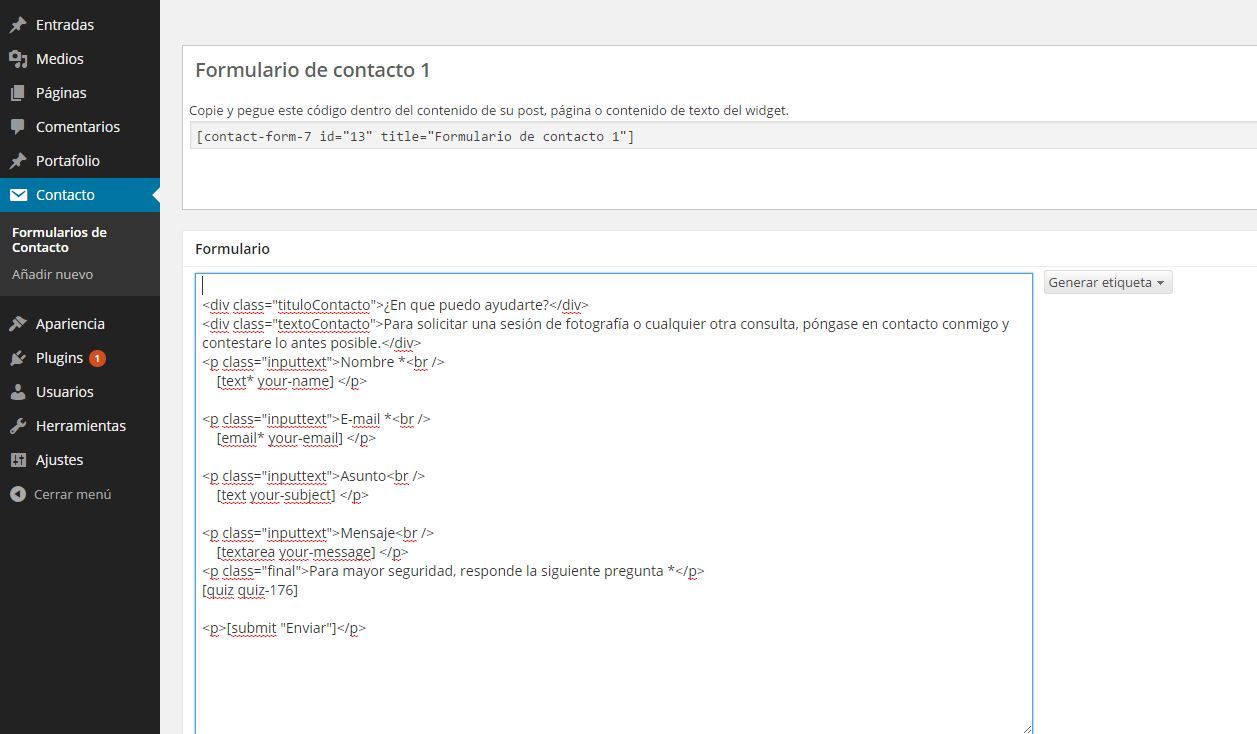Click the '[textarea your-message]' tag text

296,552
